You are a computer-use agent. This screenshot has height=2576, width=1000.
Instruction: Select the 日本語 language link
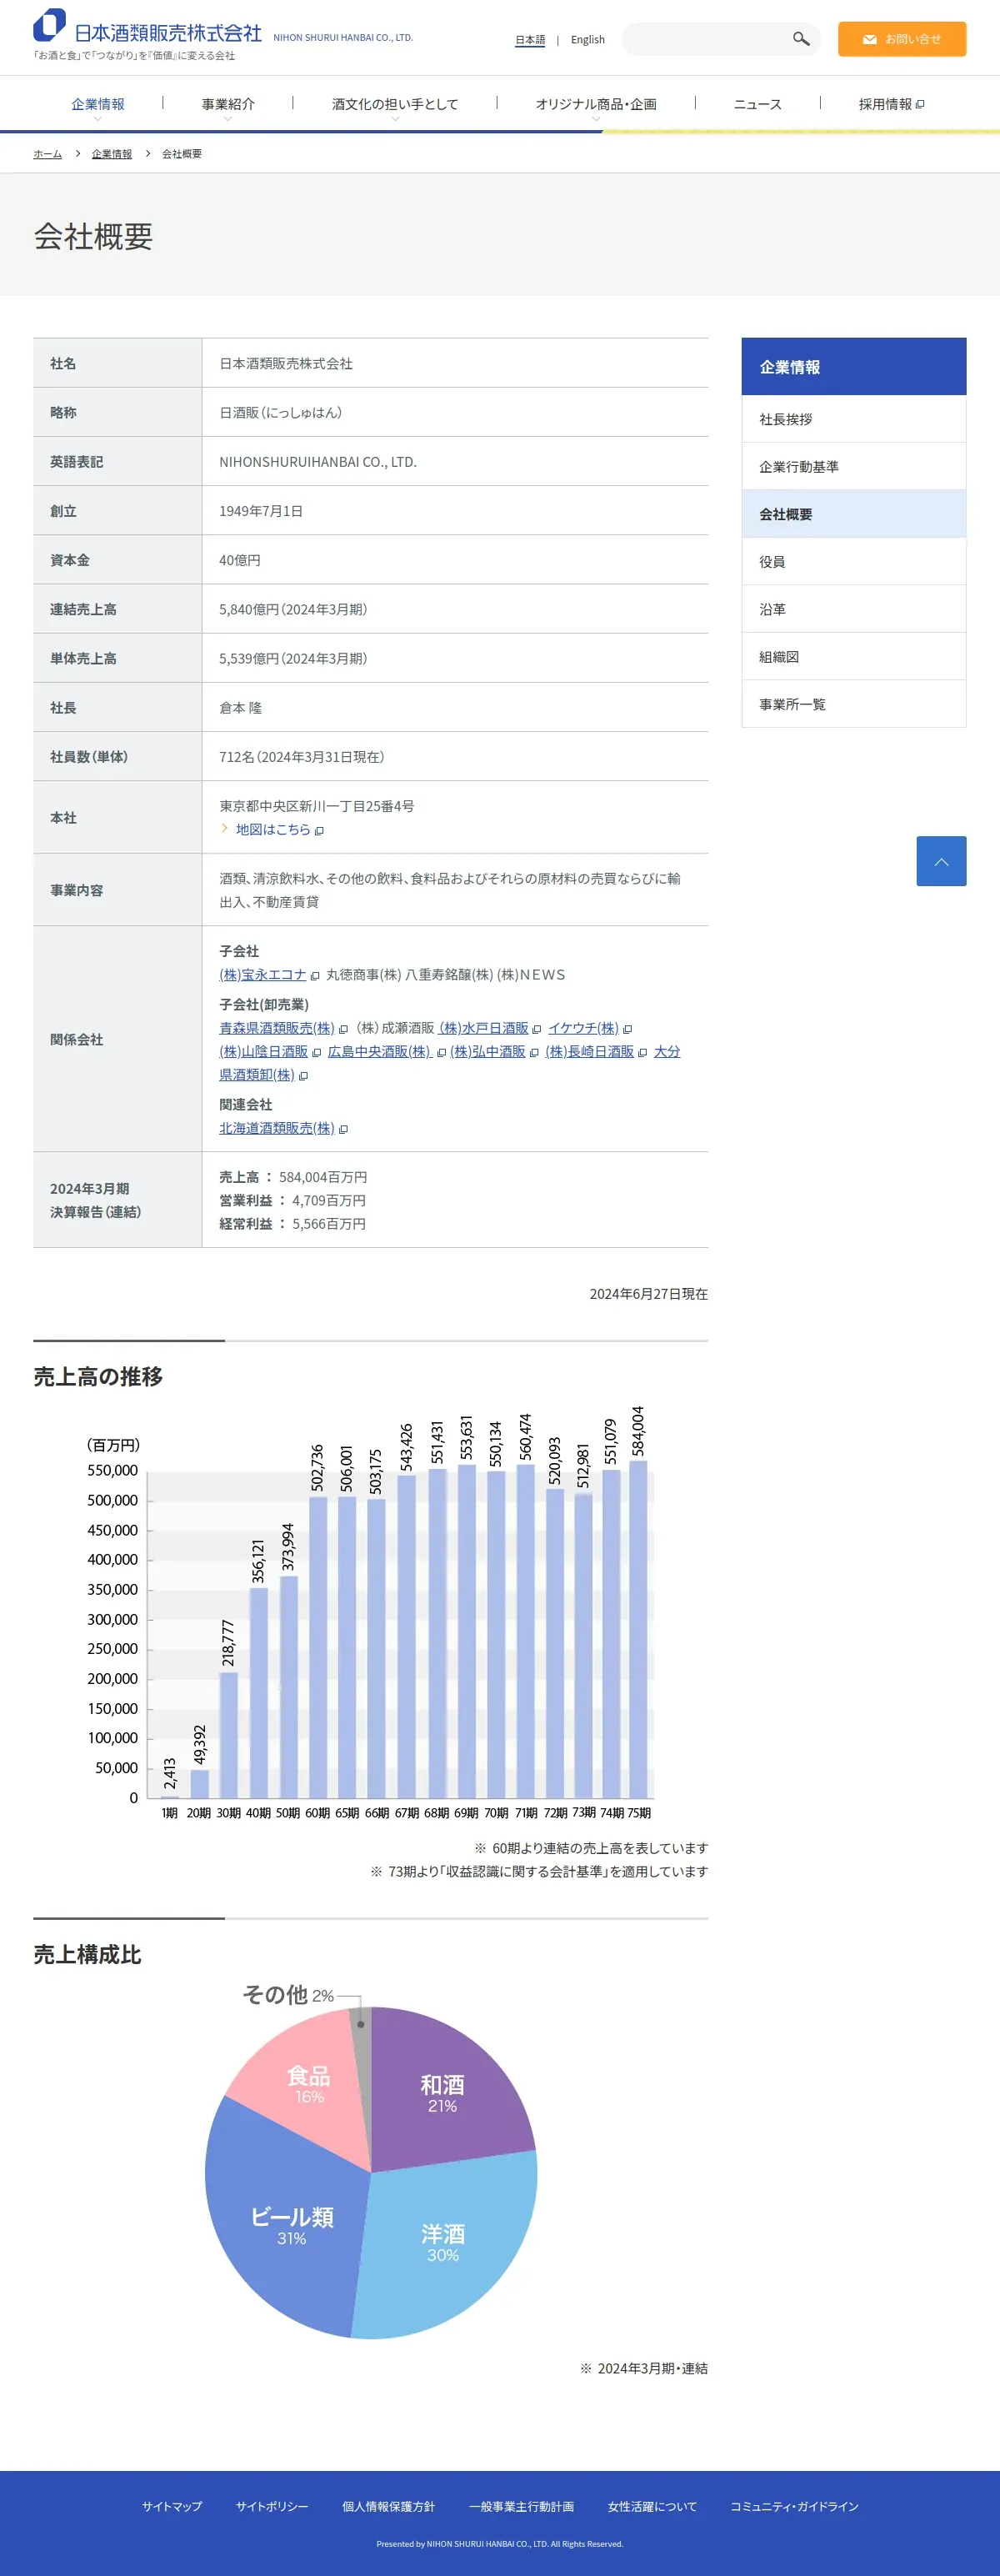(530, 40)
